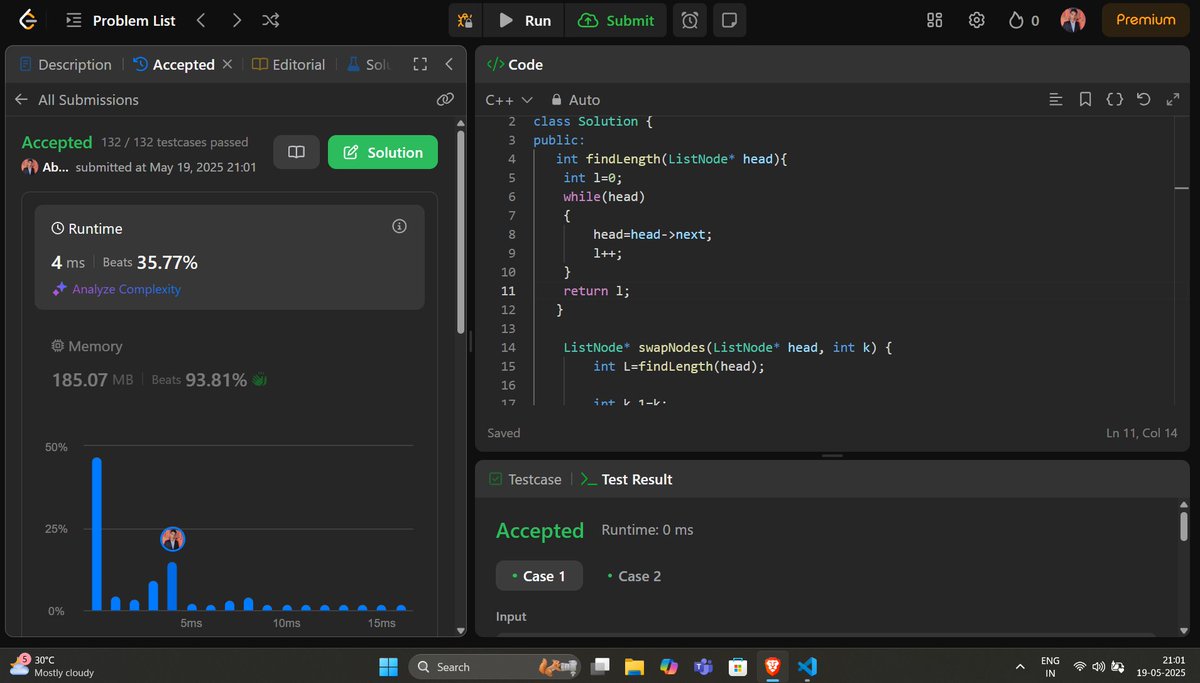Open the layout grid icon
1200x683 pixels.
point(935,20)
